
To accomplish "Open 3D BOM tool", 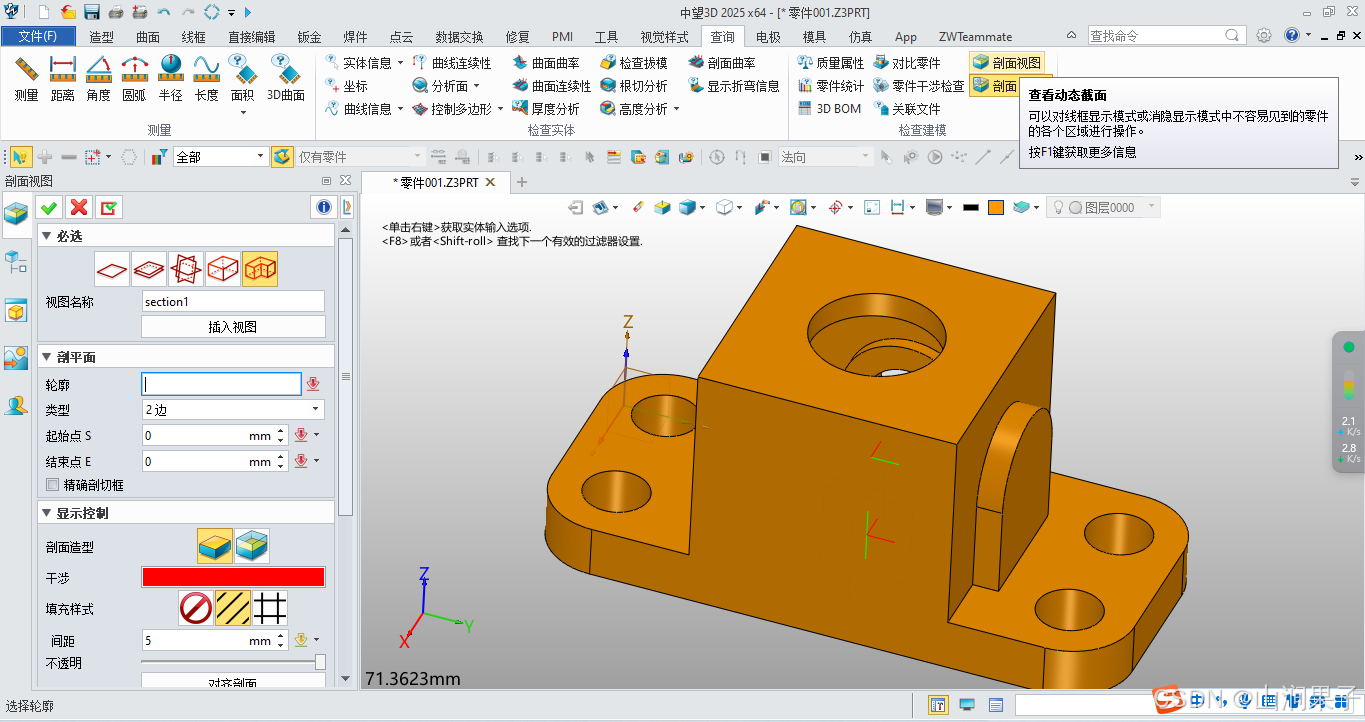I will [x=829, y=109].
